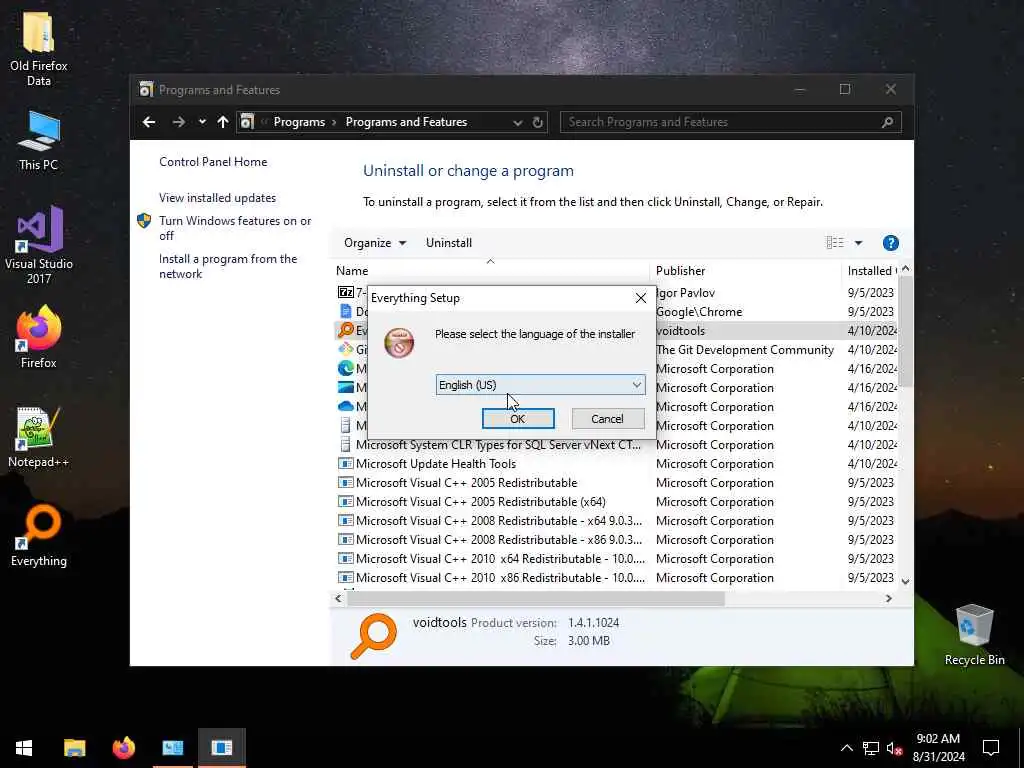Refresh the Programs and Features list

click(537, 122)
